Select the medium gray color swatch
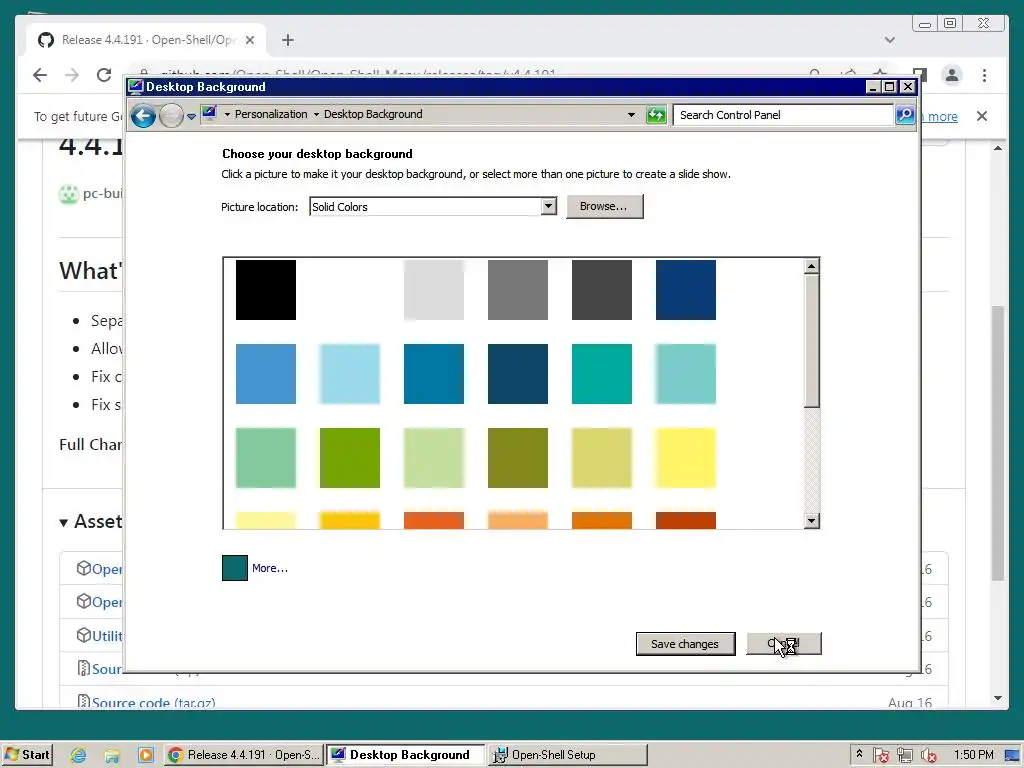The height and width of the screenshot is (768, 1024). (518, 290)
